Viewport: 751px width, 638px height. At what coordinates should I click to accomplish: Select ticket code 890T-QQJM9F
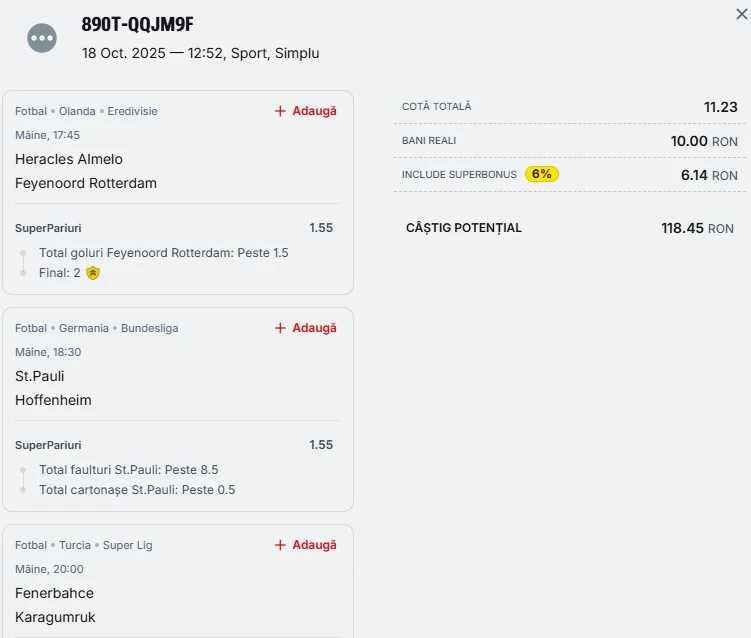(137, 26)
